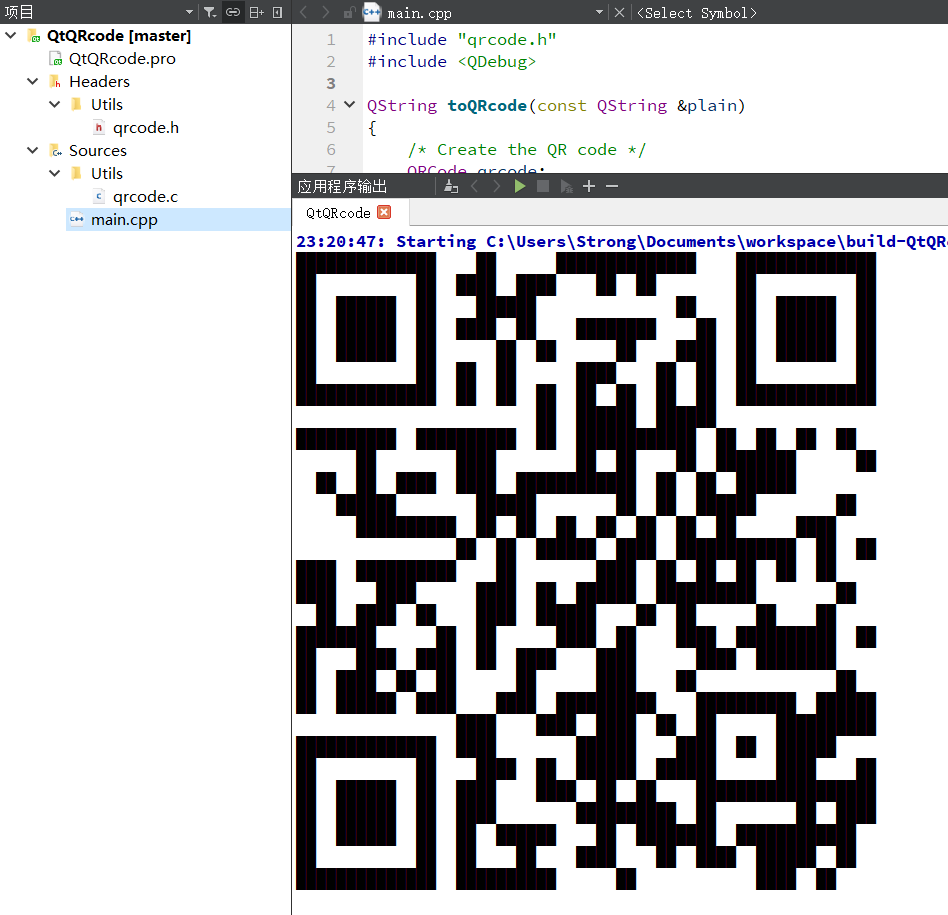Screen dimensions: 948x915
Task: Click the qrcode.h file icon
Action: 99,127
